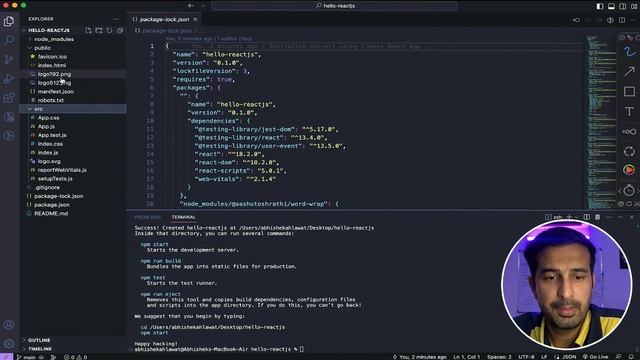Open the Extensions view
Screen dimensions: 640x360
point(9,98)
